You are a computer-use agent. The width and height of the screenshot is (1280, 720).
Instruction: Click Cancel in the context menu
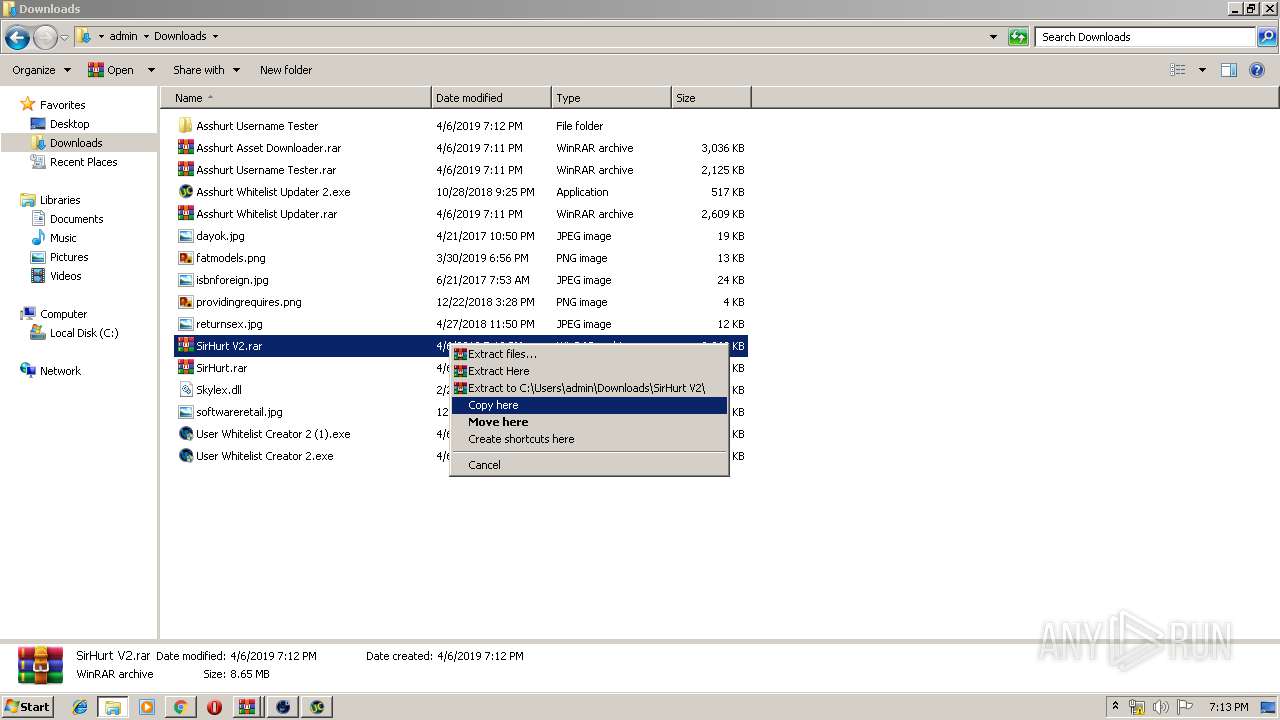coord(589,465)
